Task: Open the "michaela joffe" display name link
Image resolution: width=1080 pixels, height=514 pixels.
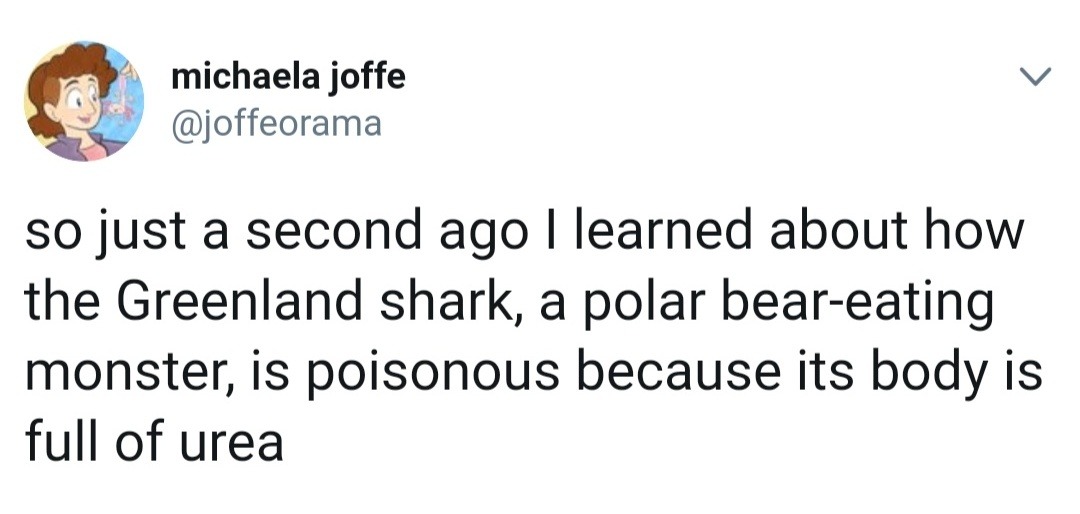Action: pos(289,77)
